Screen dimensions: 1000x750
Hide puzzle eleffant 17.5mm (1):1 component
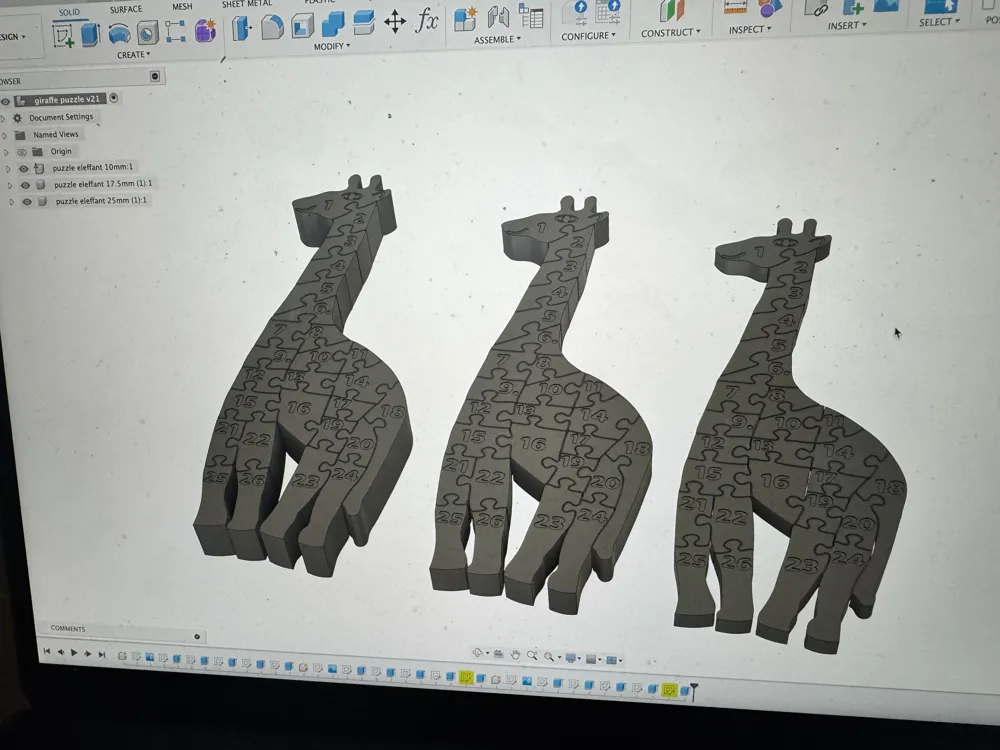[x=26, y=185]
